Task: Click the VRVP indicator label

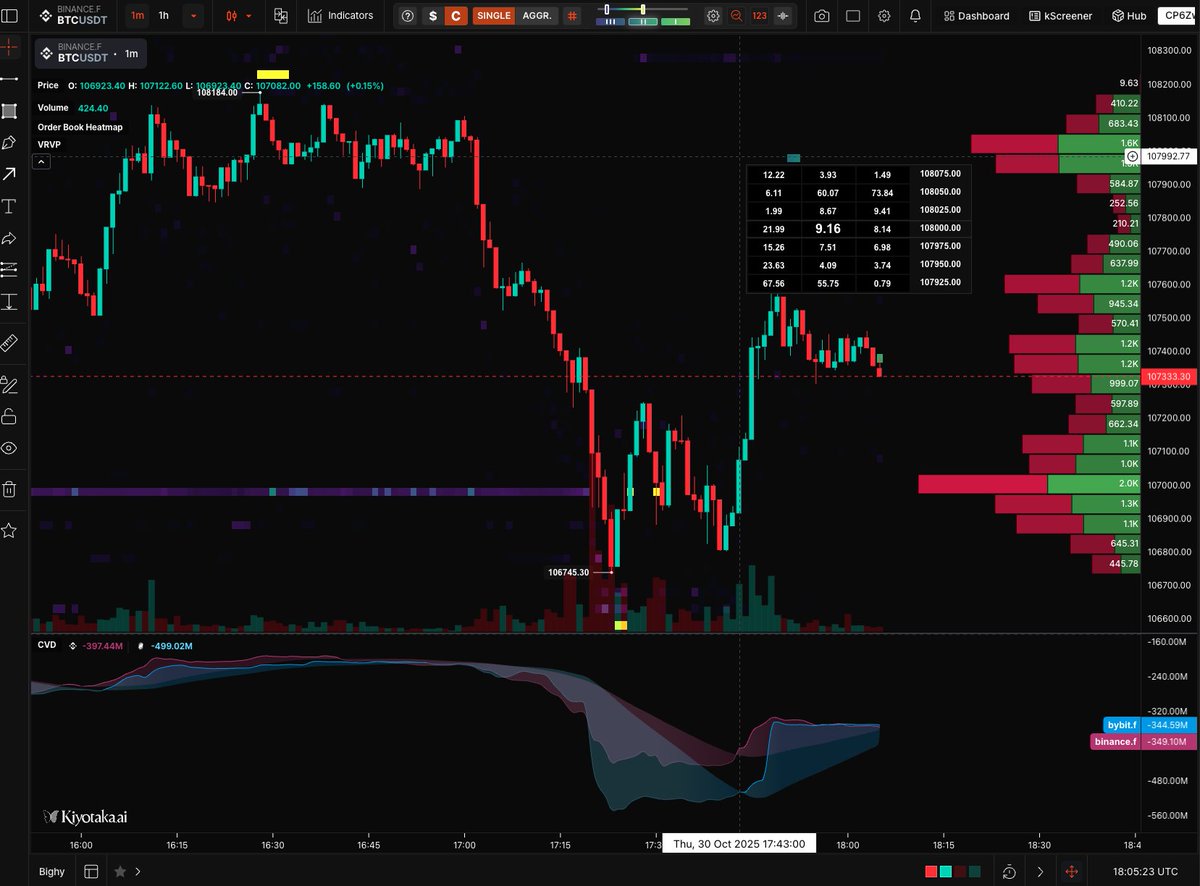Action: [50, 144]
